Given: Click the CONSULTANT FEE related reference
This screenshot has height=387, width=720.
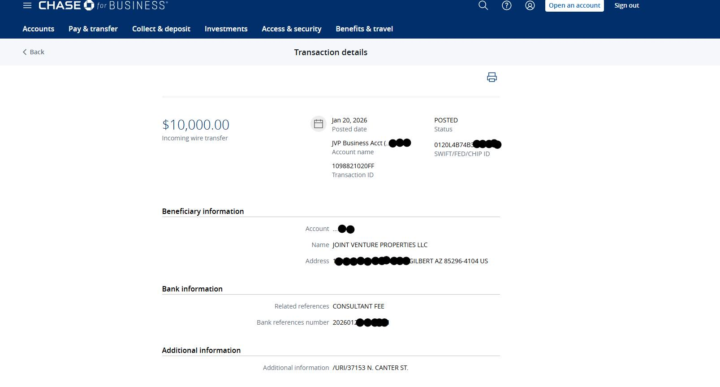Looking at the screenshot, I should [x=358, y=306].
